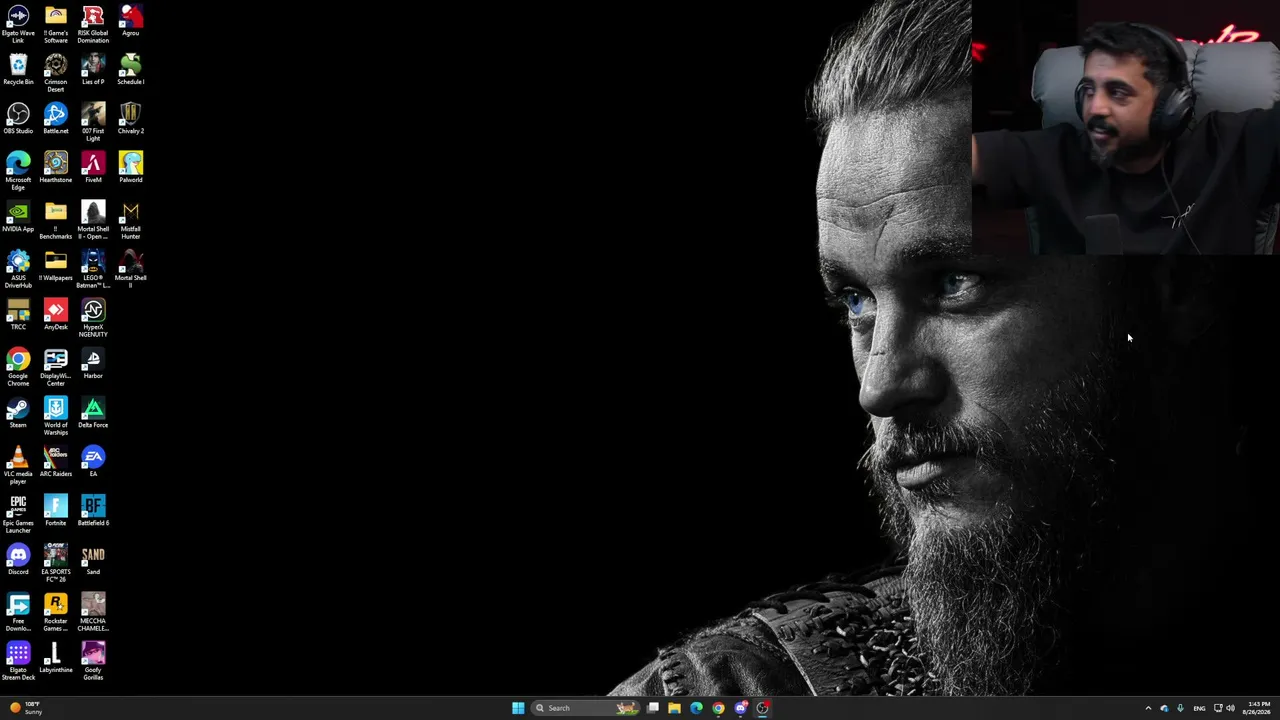Image resolution: width=1280 pixels, height=720 pixels.
Task: Select the 007 First Light shortcut
Action: [93, 122]
